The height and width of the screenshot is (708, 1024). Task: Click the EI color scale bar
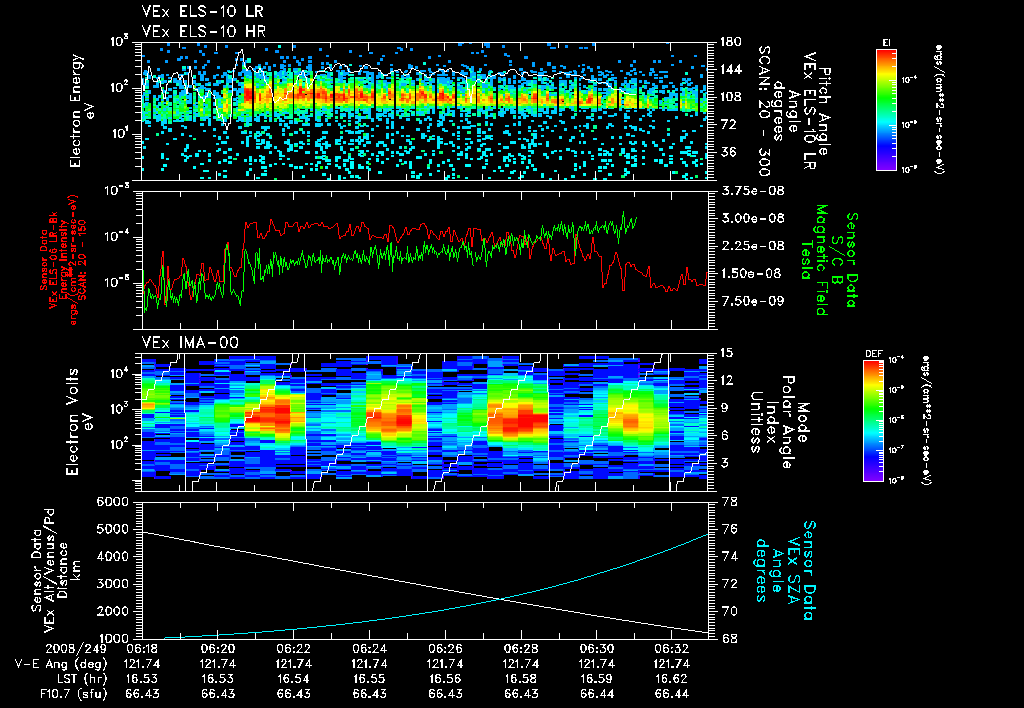tap(886, 109)
